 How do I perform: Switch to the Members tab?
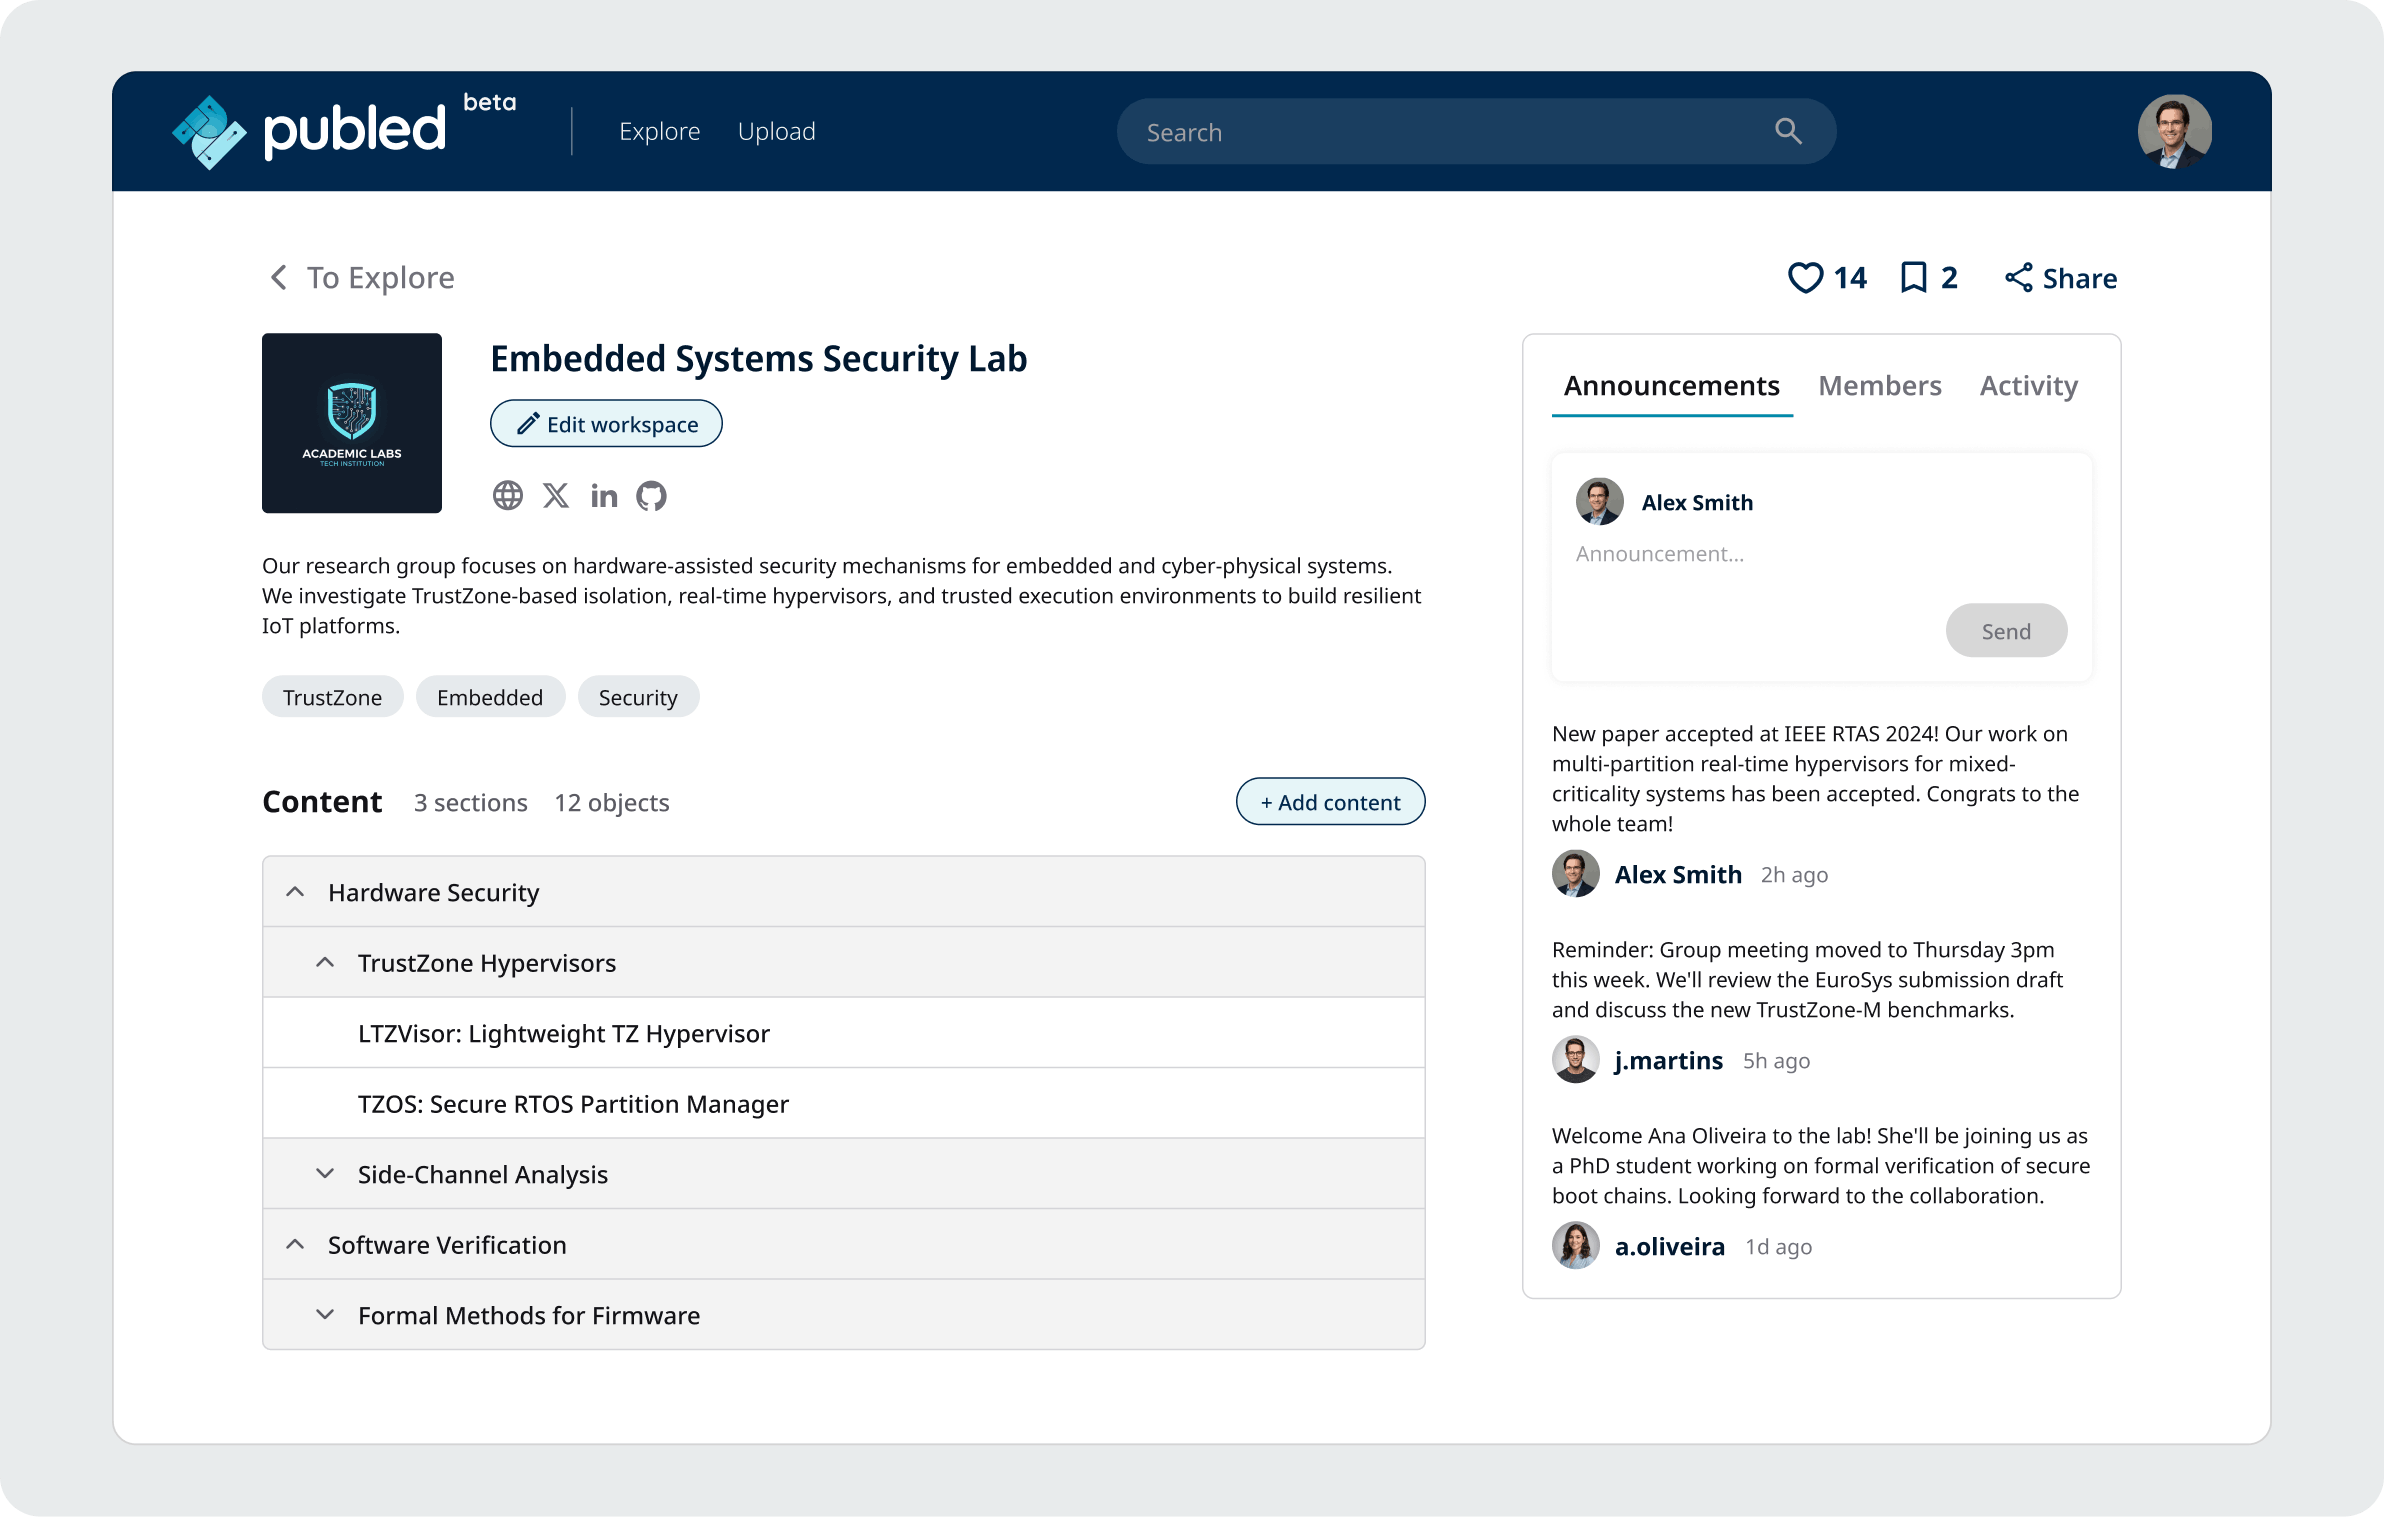tap(1879, 385)
